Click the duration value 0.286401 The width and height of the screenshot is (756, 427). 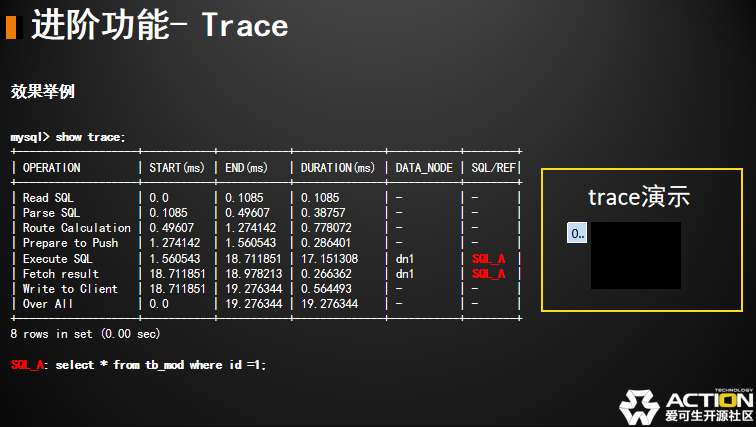click(x=326, y=243)
